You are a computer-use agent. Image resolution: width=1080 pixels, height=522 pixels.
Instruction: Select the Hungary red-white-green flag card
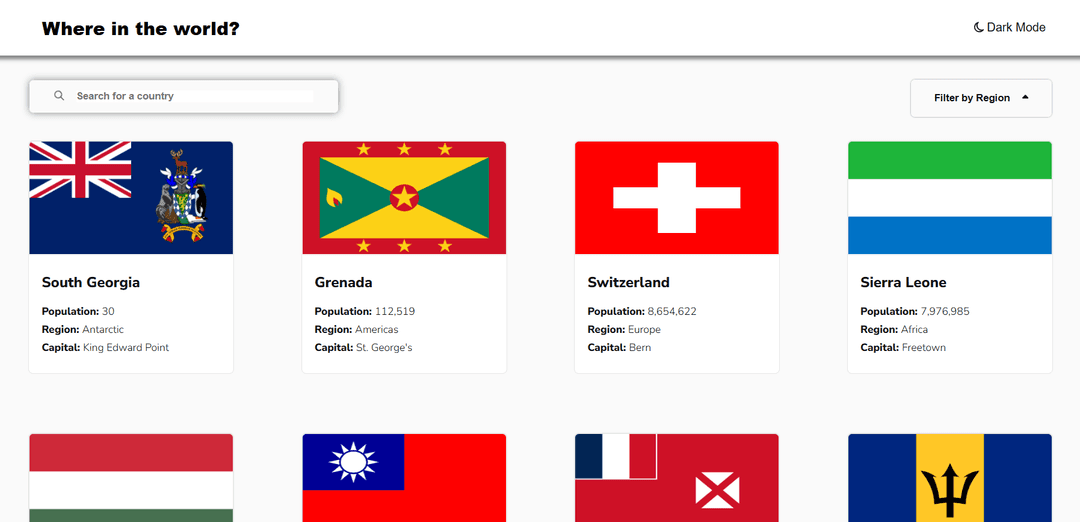click(x=131, y=478)
